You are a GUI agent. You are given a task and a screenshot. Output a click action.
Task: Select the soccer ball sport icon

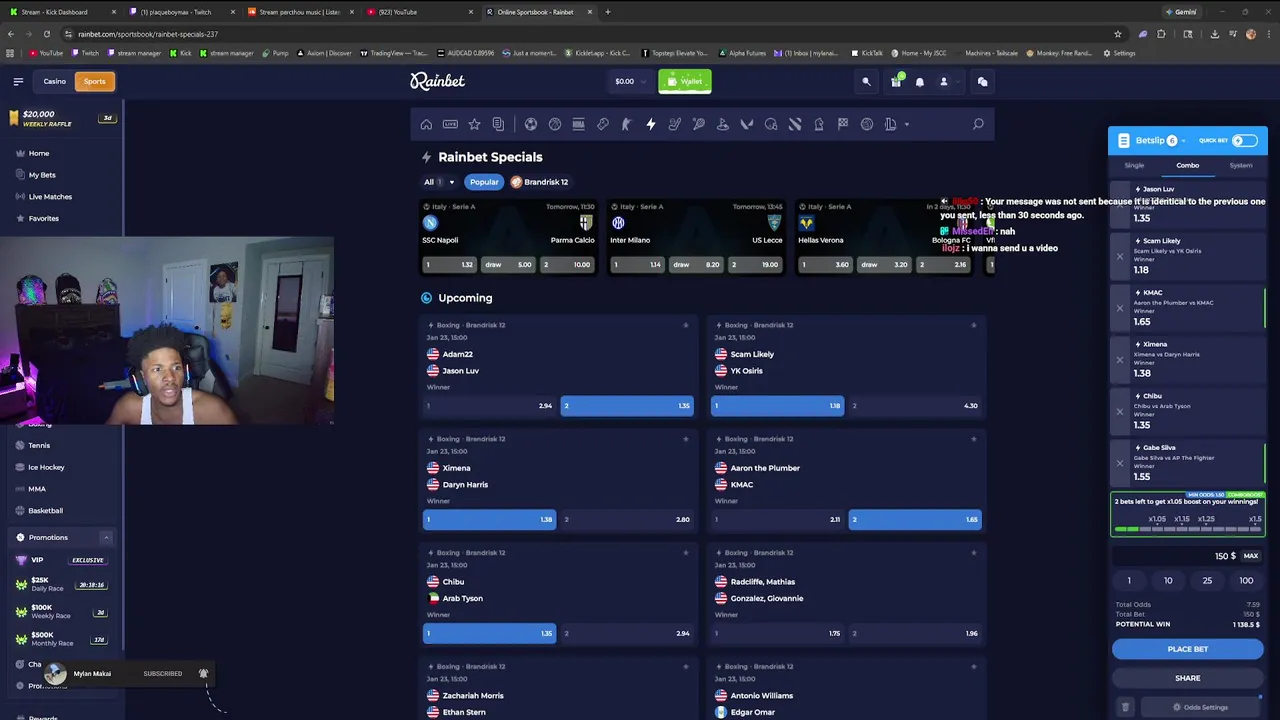tap(531, 124)
